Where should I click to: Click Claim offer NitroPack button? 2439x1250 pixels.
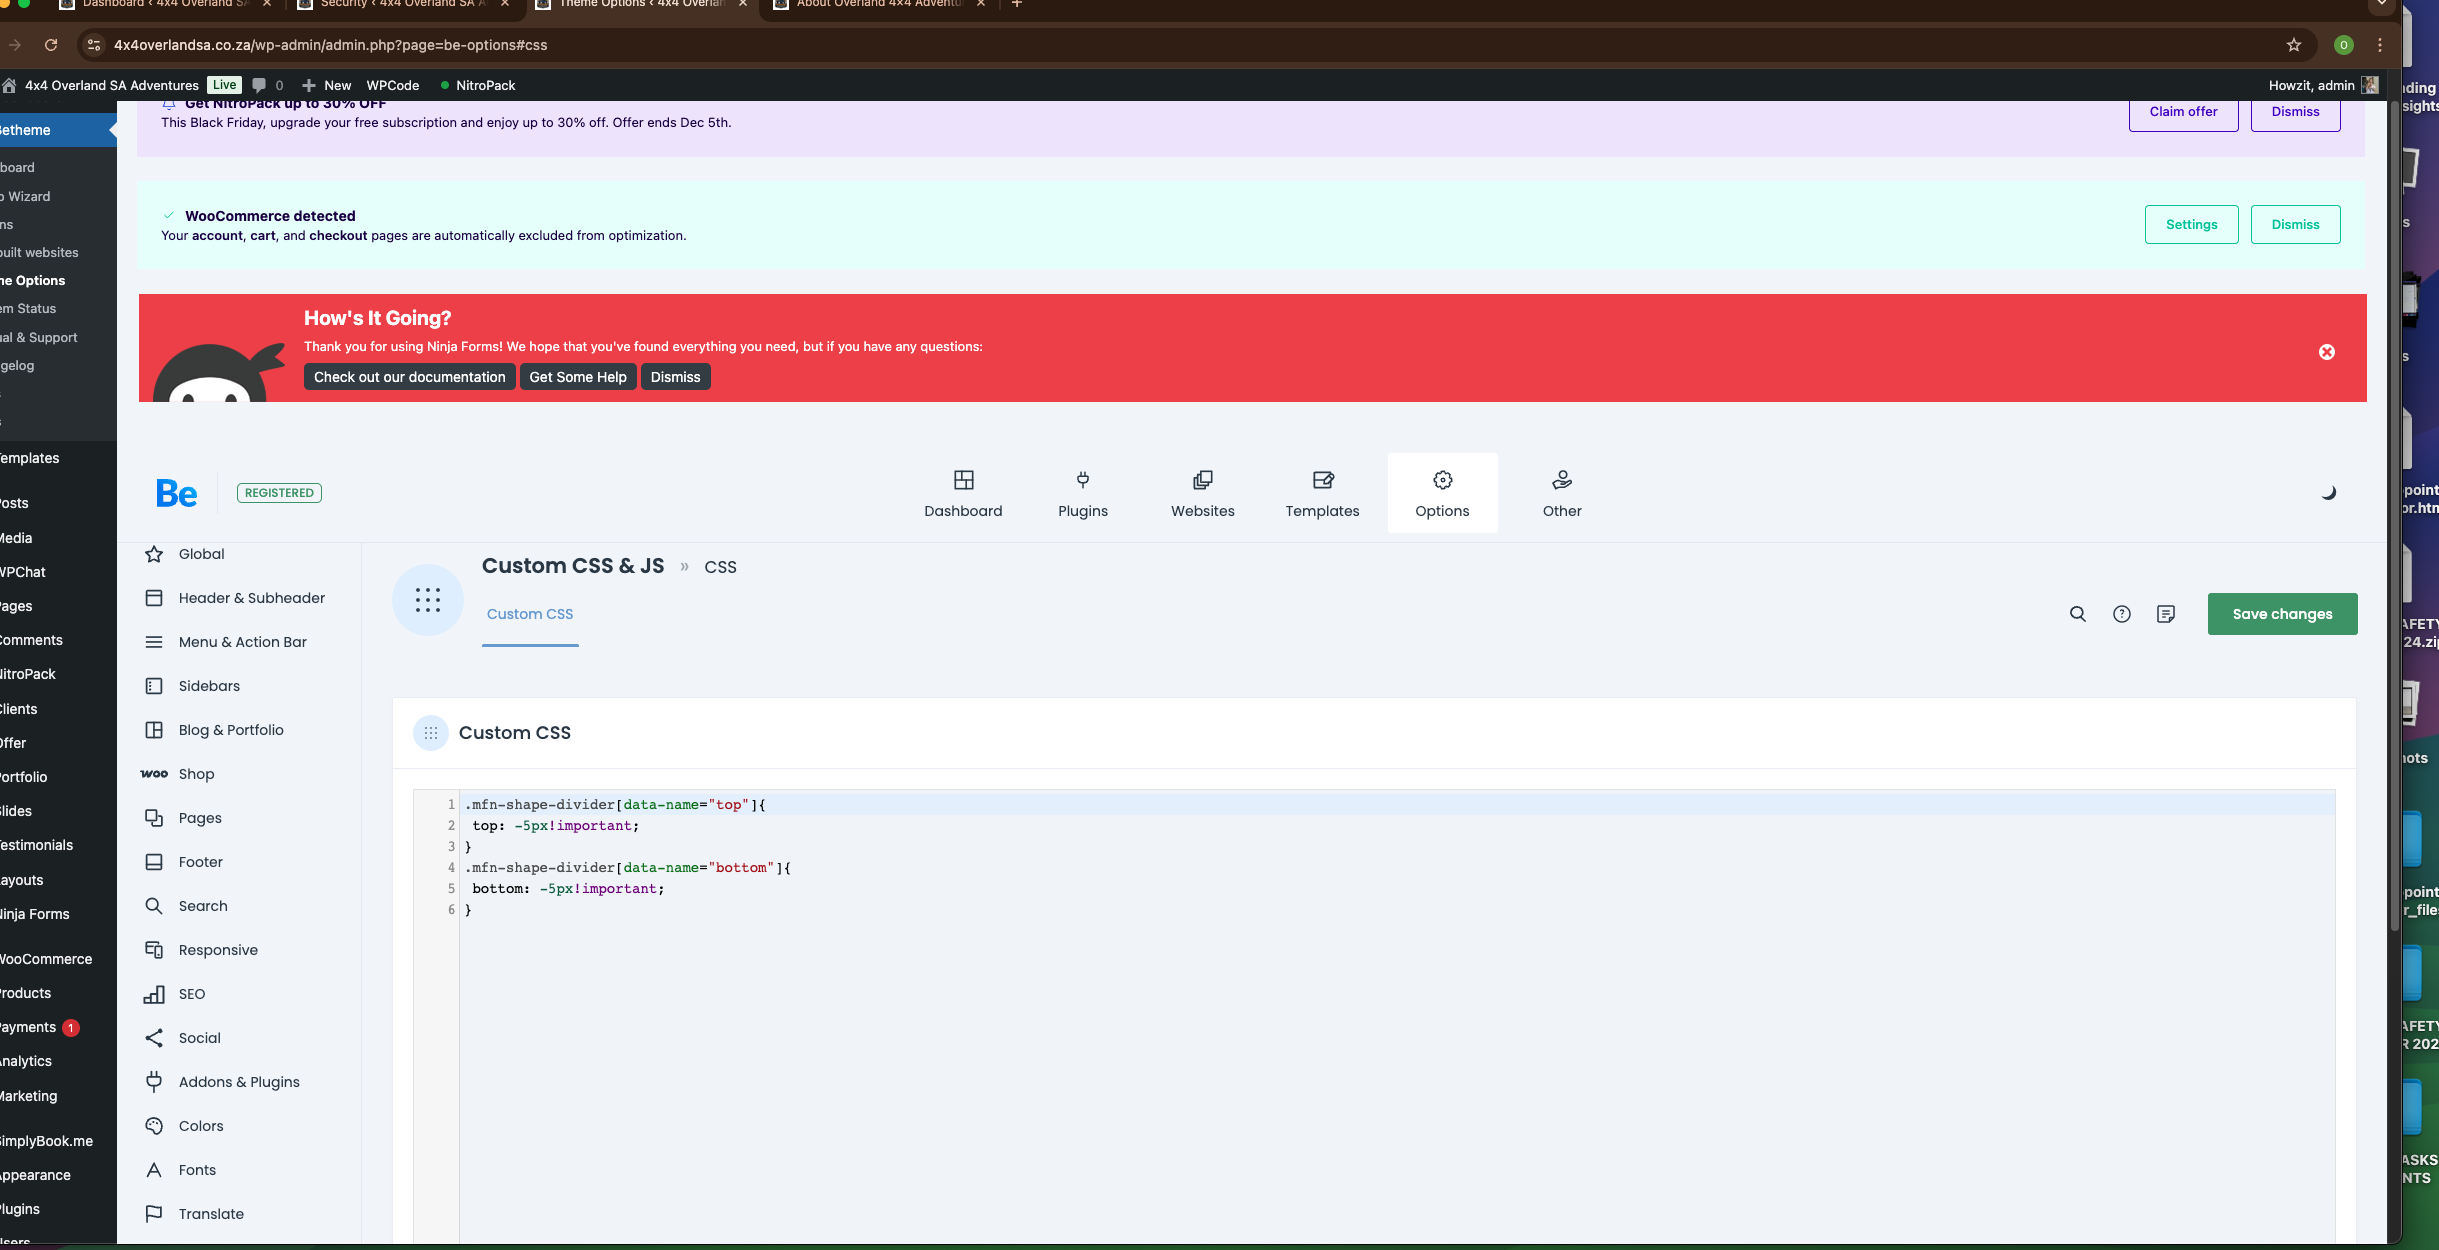2182,112
